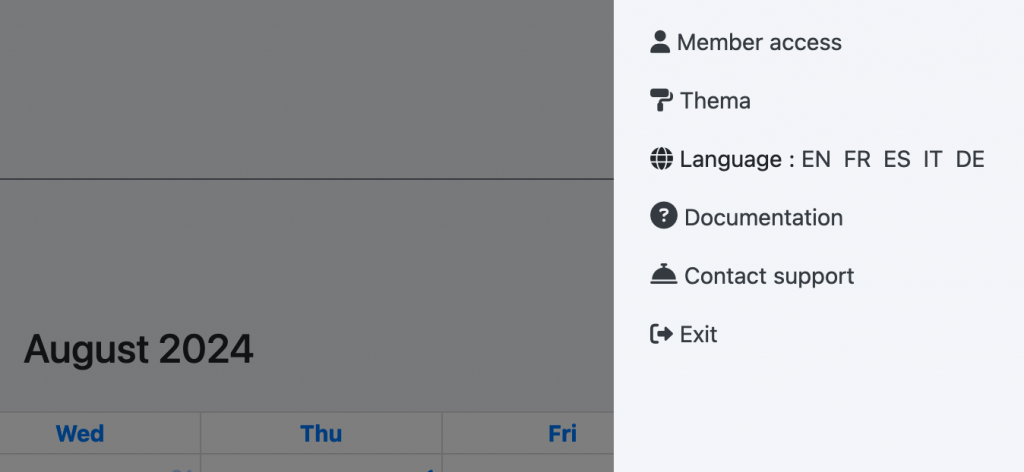Click the Thema paint roller icon
1024x472 pixels.
click(662, 101)
